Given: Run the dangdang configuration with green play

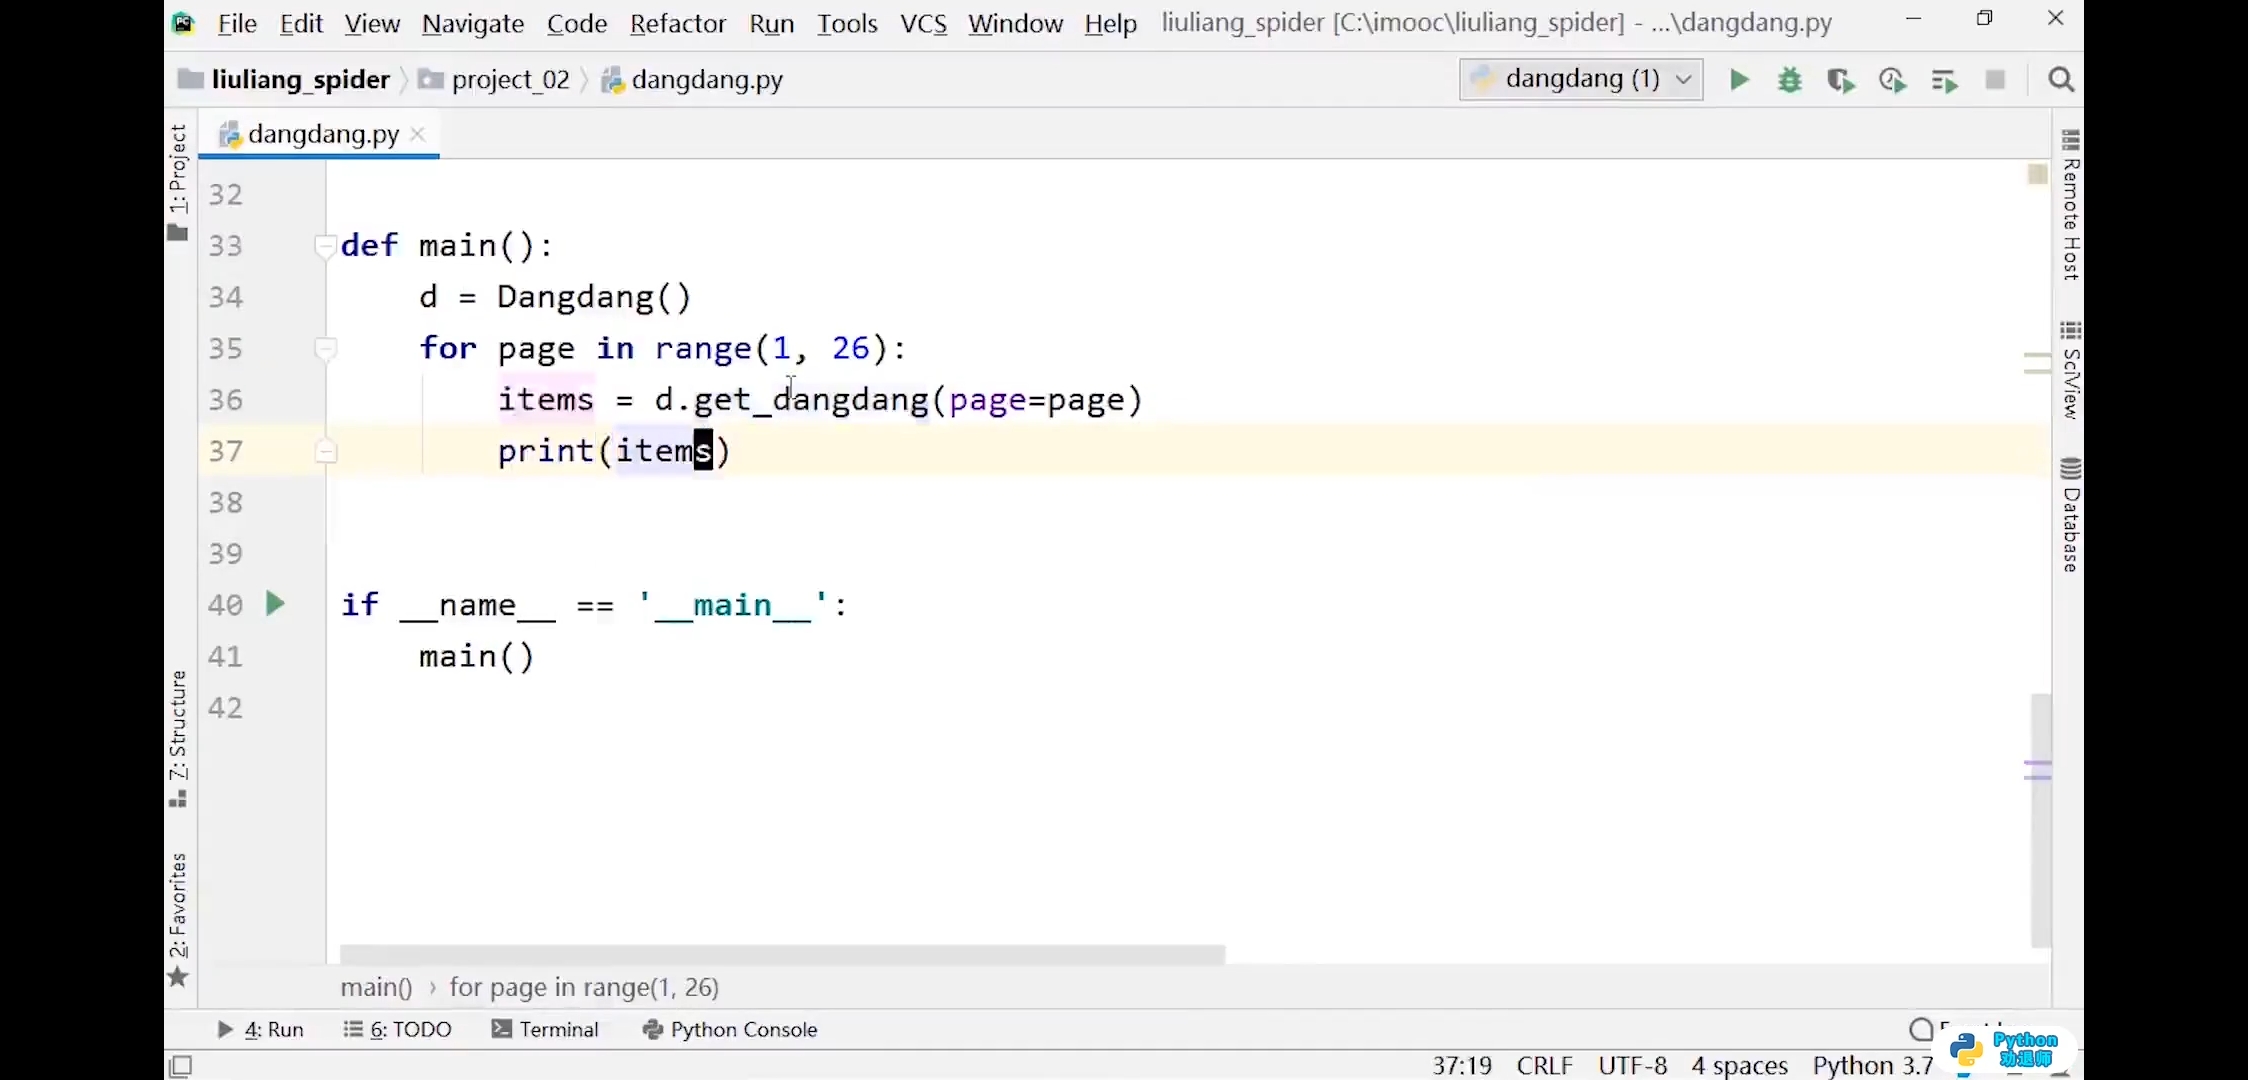Looking at the screenshot, I should (x=1739, y=80).
